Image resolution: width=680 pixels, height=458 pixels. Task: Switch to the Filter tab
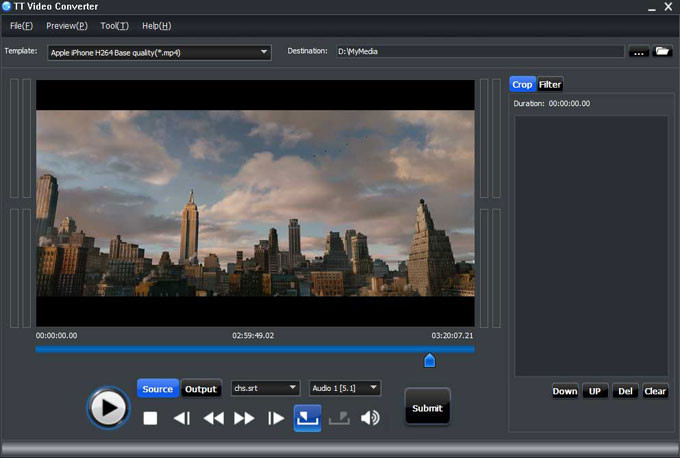point(550,84)
